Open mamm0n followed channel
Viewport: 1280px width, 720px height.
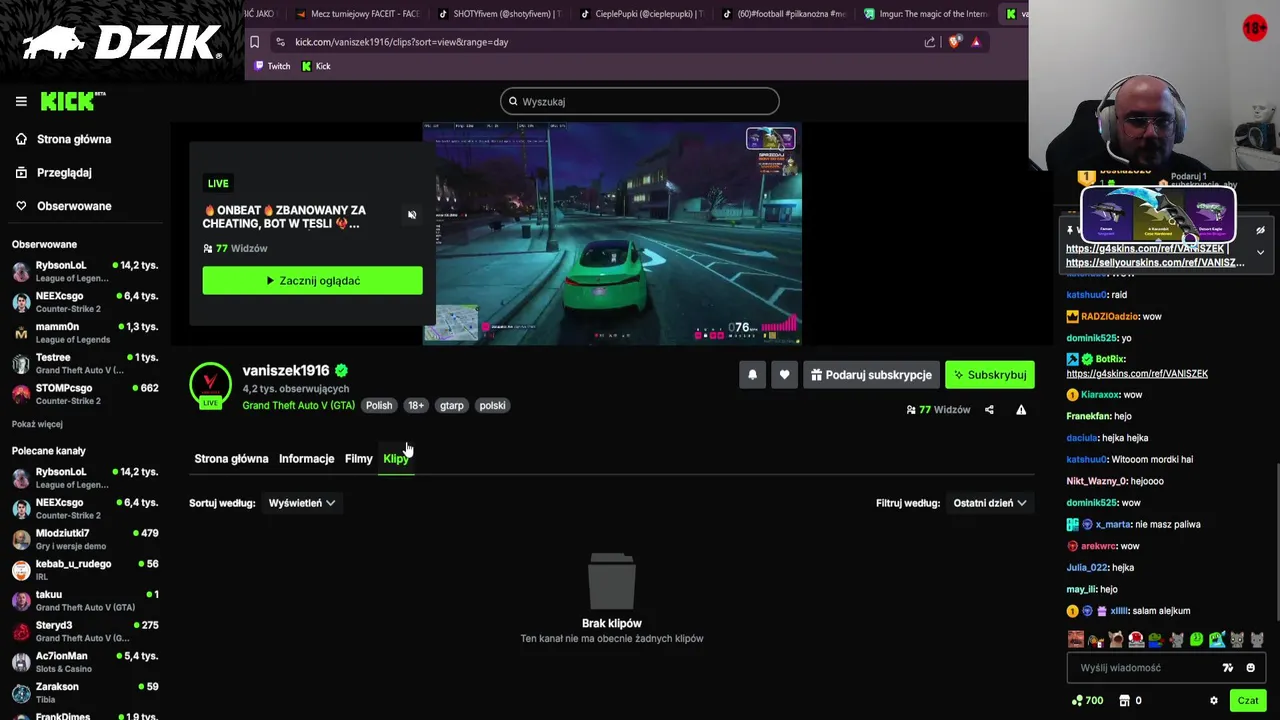[85, 333]
